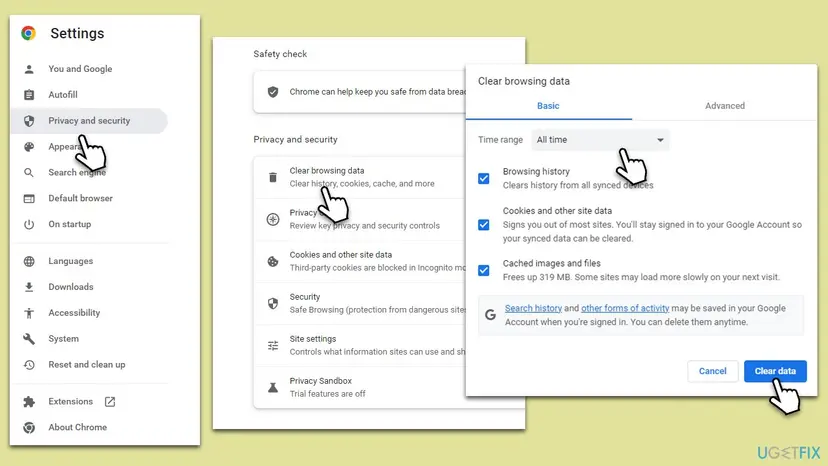Open the other forms of activity link
The height and width of the screenshot is (466, 828).
[x=625, y=308]
